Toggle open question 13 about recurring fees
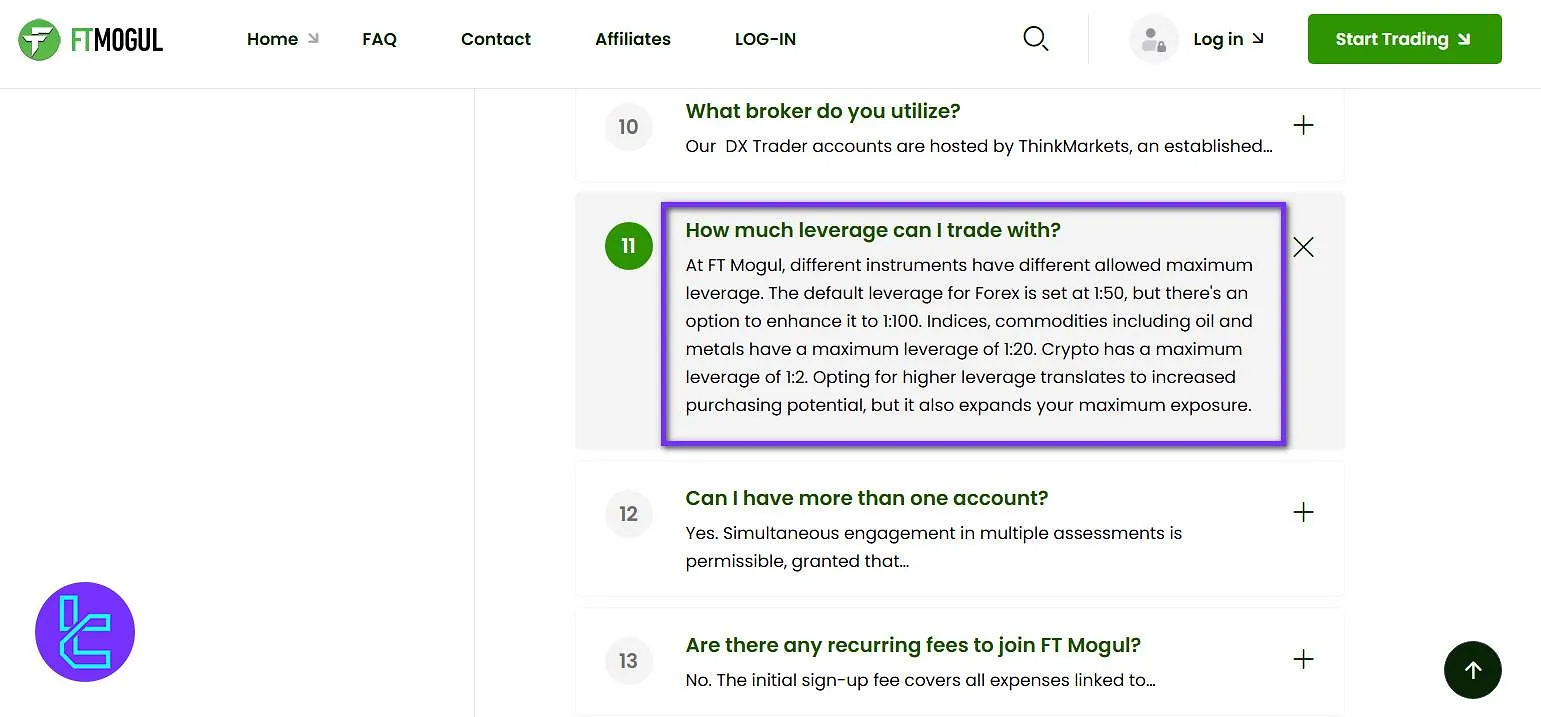 pyautogui.click(x=1303, y=659)
